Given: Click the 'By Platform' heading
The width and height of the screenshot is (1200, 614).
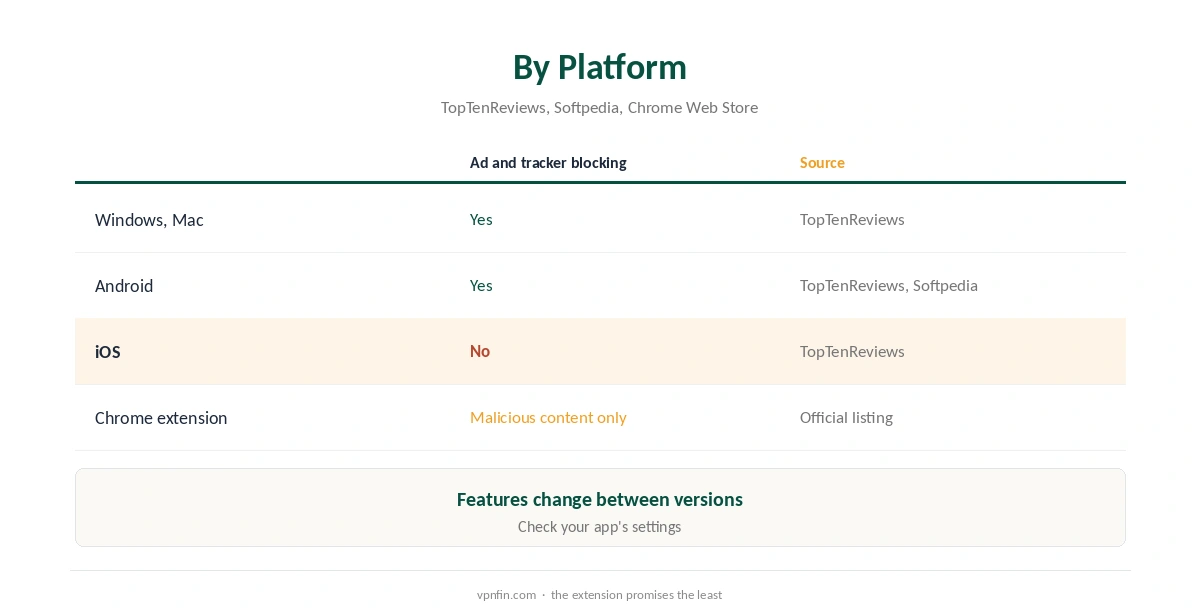Looking at the screenshot, I should [x=599, y=67].
